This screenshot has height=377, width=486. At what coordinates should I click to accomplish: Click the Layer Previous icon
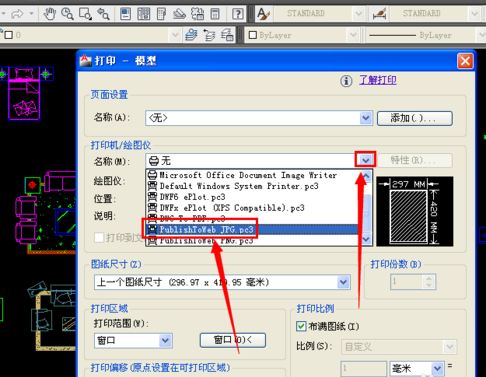209,35
